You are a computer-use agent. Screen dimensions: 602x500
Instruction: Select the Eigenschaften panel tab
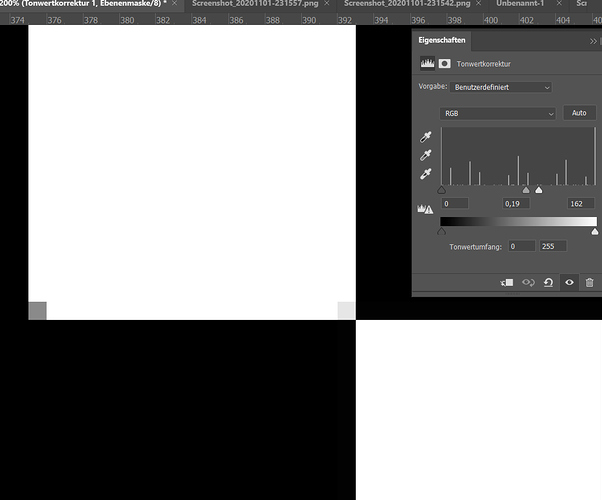[442, 40]
